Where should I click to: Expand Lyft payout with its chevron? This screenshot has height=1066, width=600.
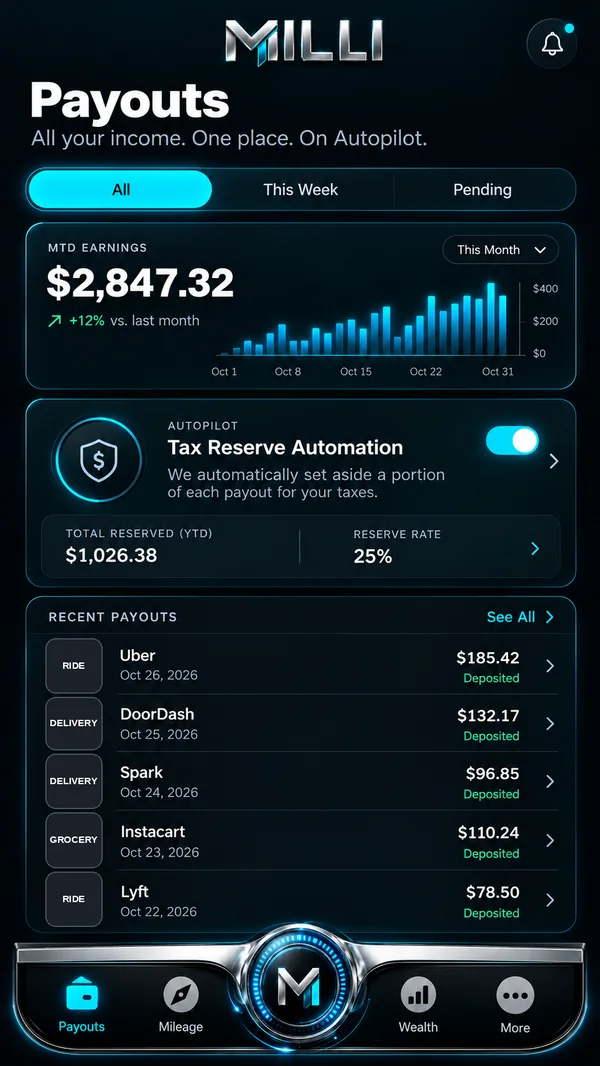550,900
